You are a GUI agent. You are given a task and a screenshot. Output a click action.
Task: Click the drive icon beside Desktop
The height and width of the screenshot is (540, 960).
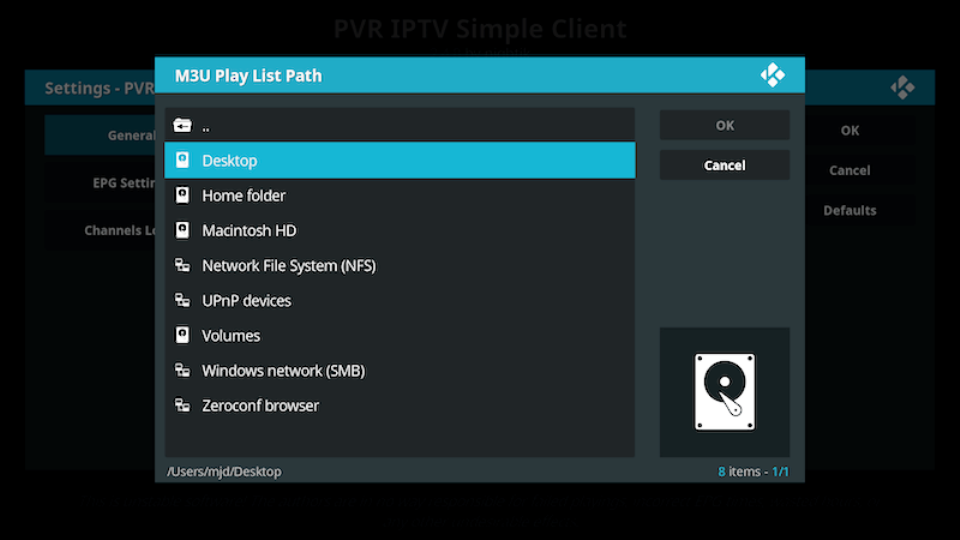click(x=182, y=160)
